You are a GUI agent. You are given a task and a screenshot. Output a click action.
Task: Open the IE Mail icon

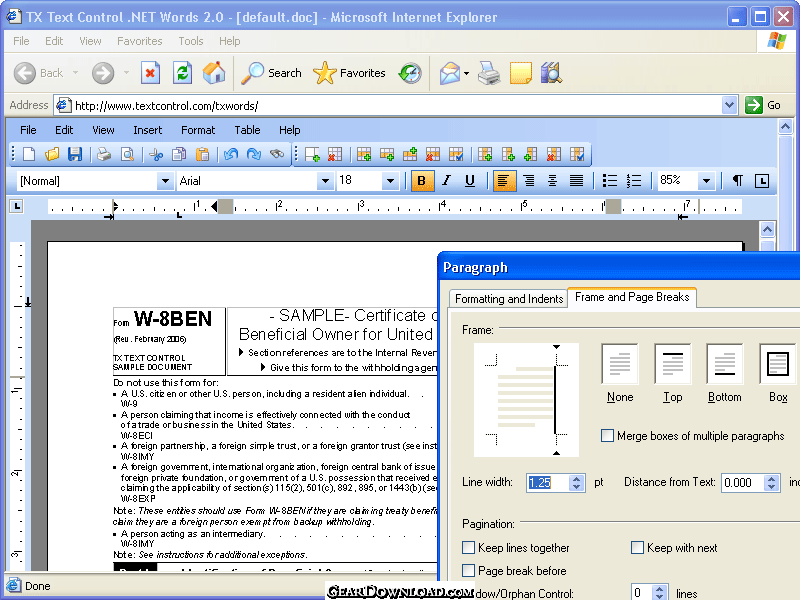click(x=450, y=73)
